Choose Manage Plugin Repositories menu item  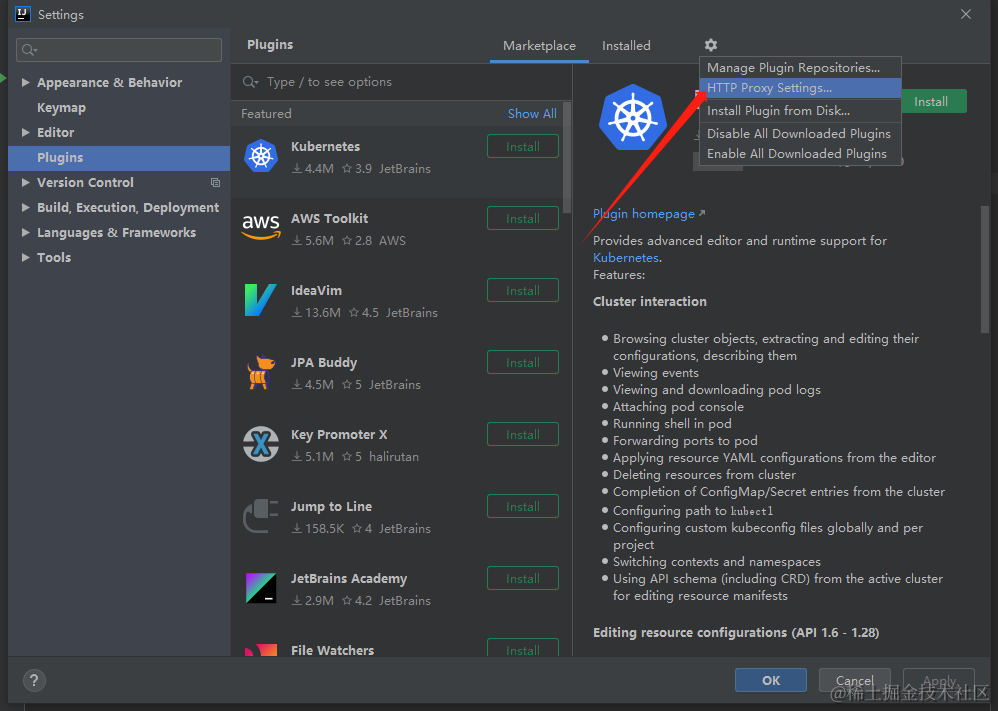coord(800,67)
